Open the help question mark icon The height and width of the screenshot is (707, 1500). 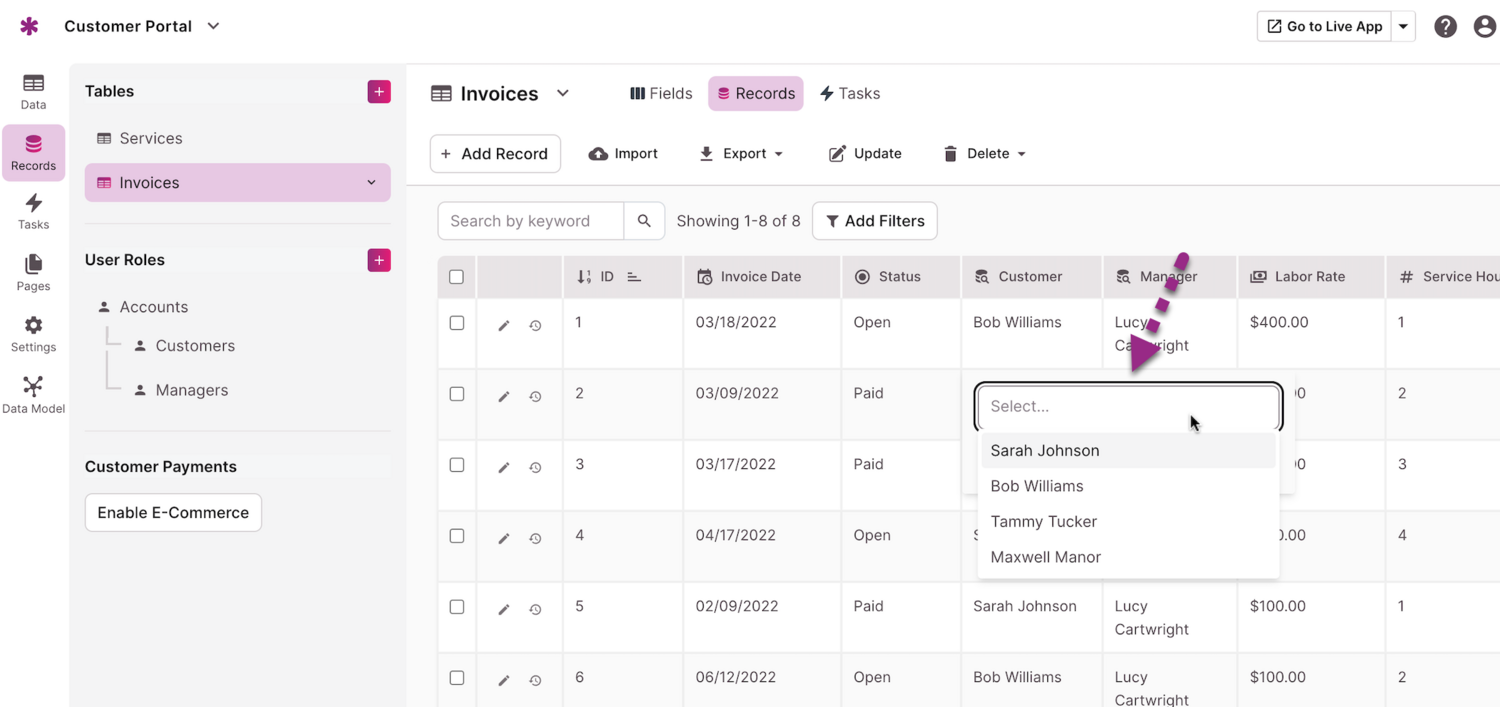[1445, 27]
